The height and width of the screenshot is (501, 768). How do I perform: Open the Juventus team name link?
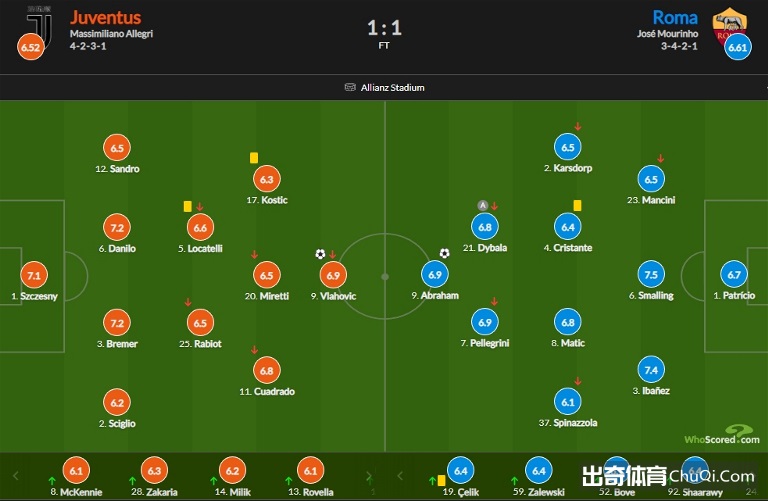point(105,18)
